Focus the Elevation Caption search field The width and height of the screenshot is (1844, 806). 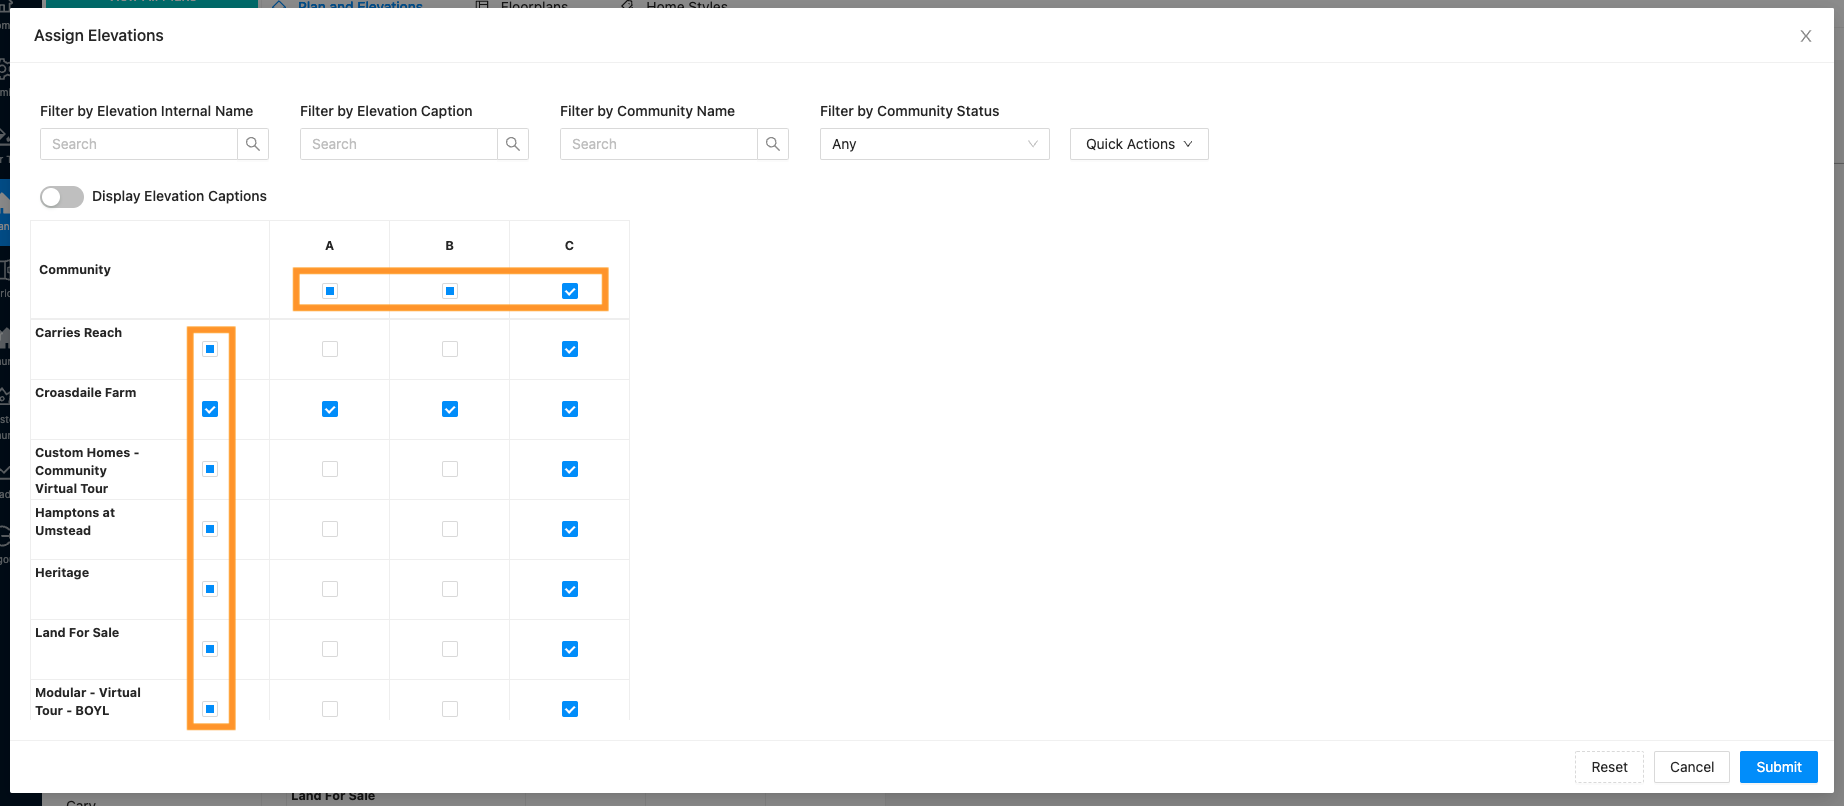click(399, 144)
